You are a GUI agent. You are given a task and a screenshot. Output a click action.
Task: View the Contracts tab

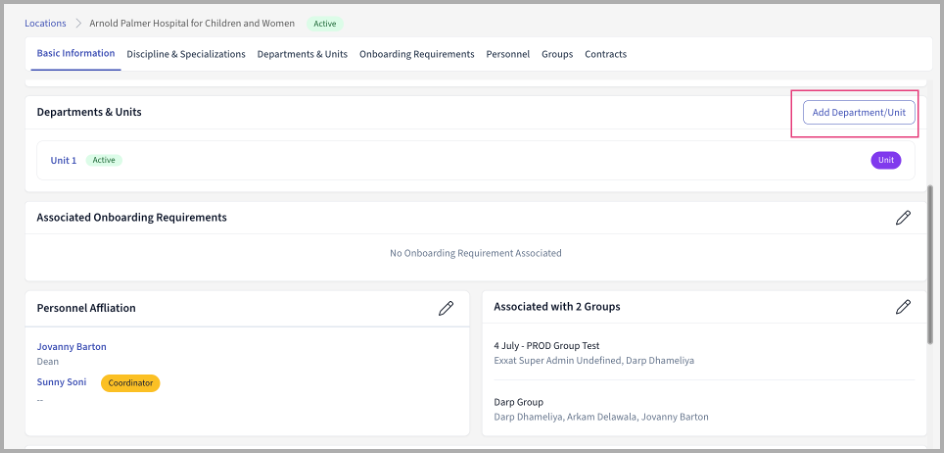pyautogui.click(x=605, y=54)
